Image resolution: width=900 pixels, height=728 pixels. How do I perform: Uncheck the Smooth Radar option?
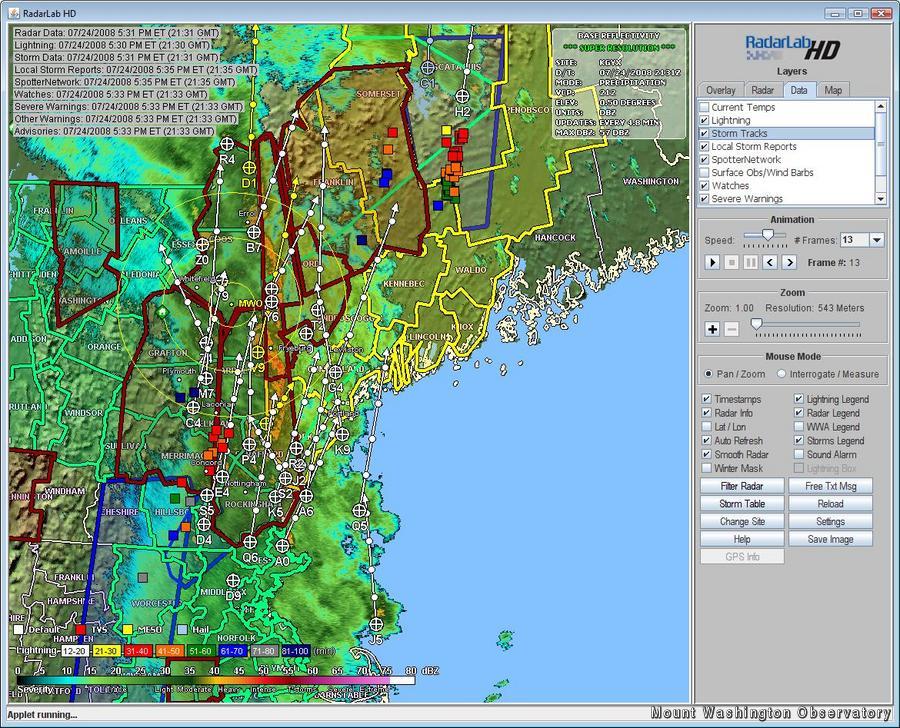[x=705, y=454]
